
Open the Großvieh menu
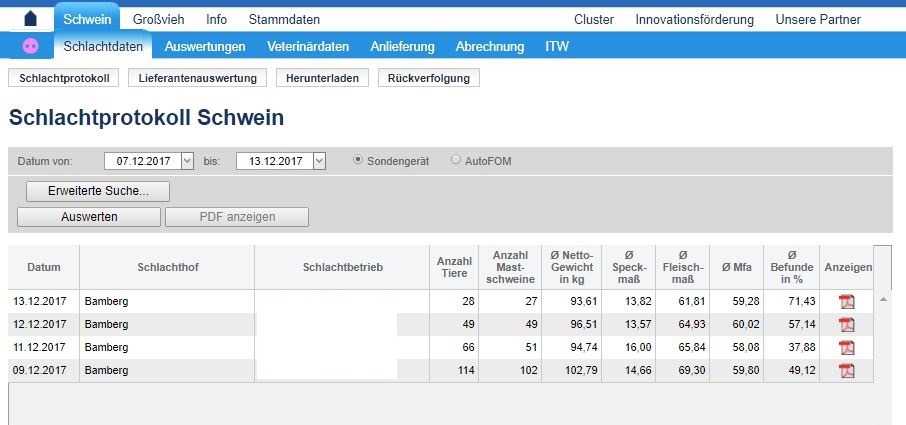159,19
